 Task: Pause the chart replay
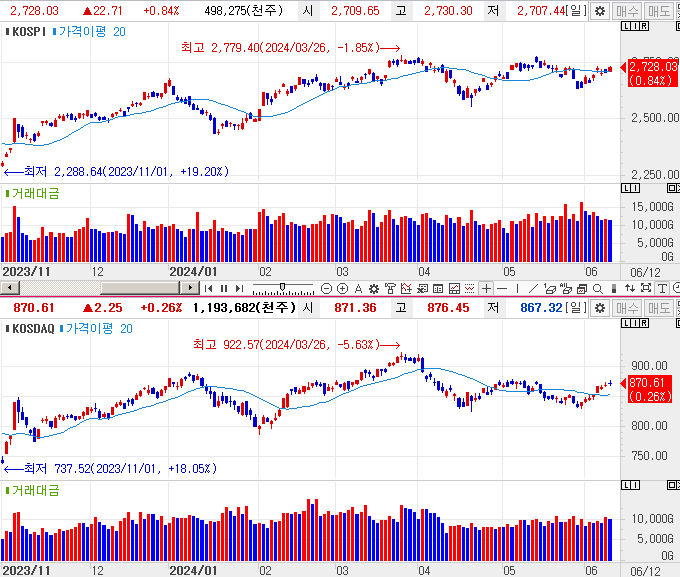[224, 288]
